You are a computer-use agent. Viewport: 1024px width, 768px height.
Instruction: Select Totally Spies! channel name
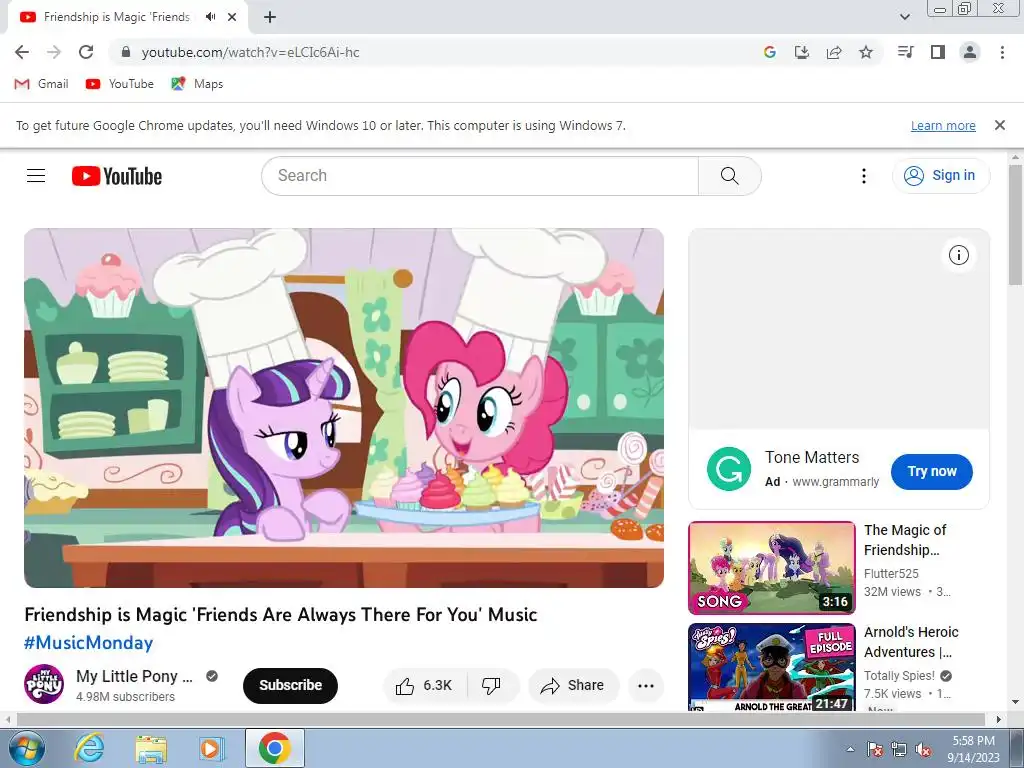pos(899,676)
